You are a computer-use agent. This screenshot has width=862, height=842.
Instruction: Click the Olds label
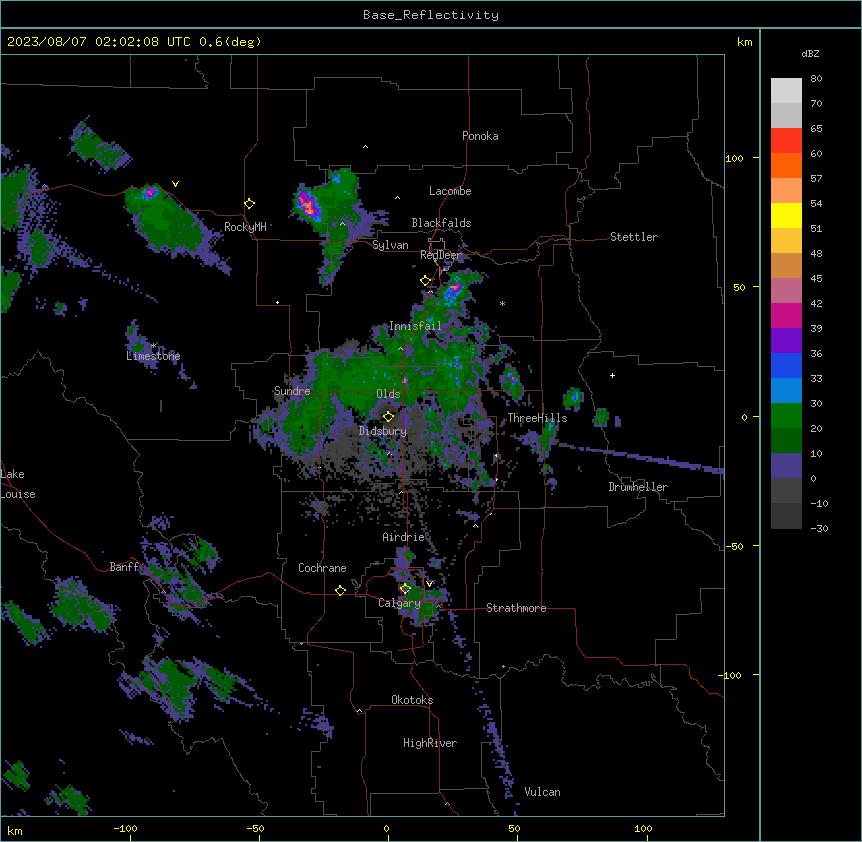pos(388,394)
